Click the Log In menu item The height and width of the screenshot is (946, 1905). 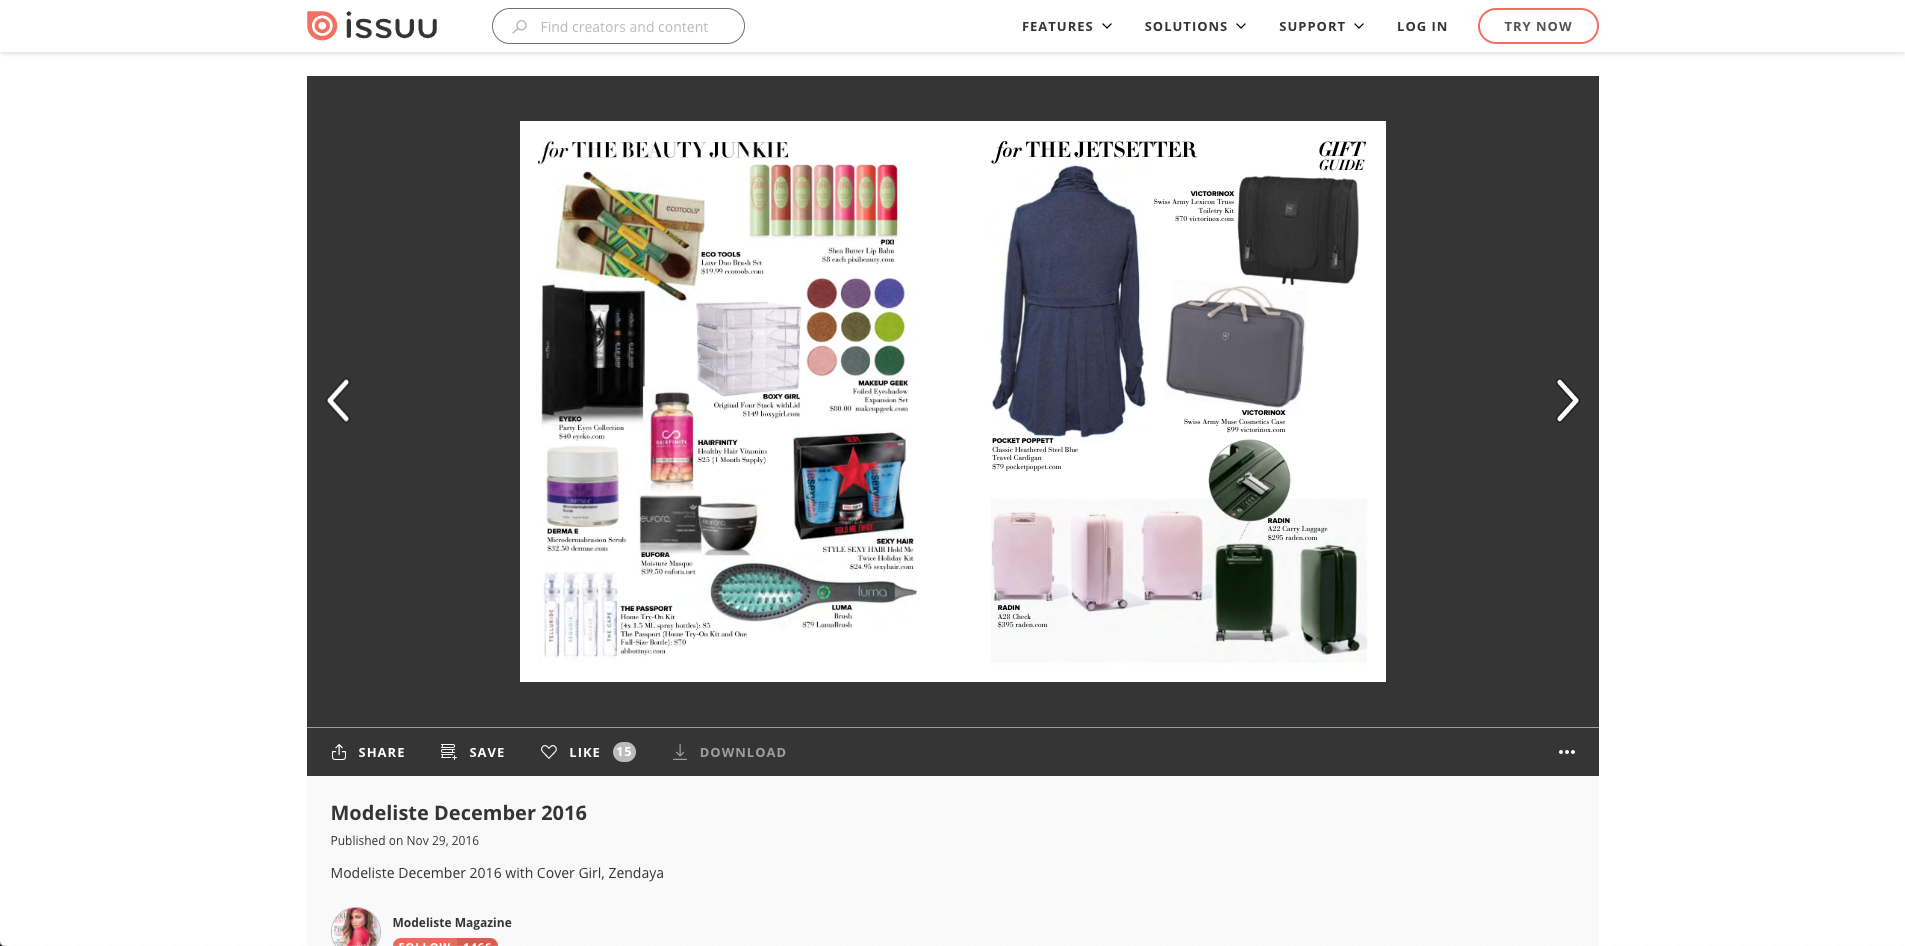[1422, 27]
